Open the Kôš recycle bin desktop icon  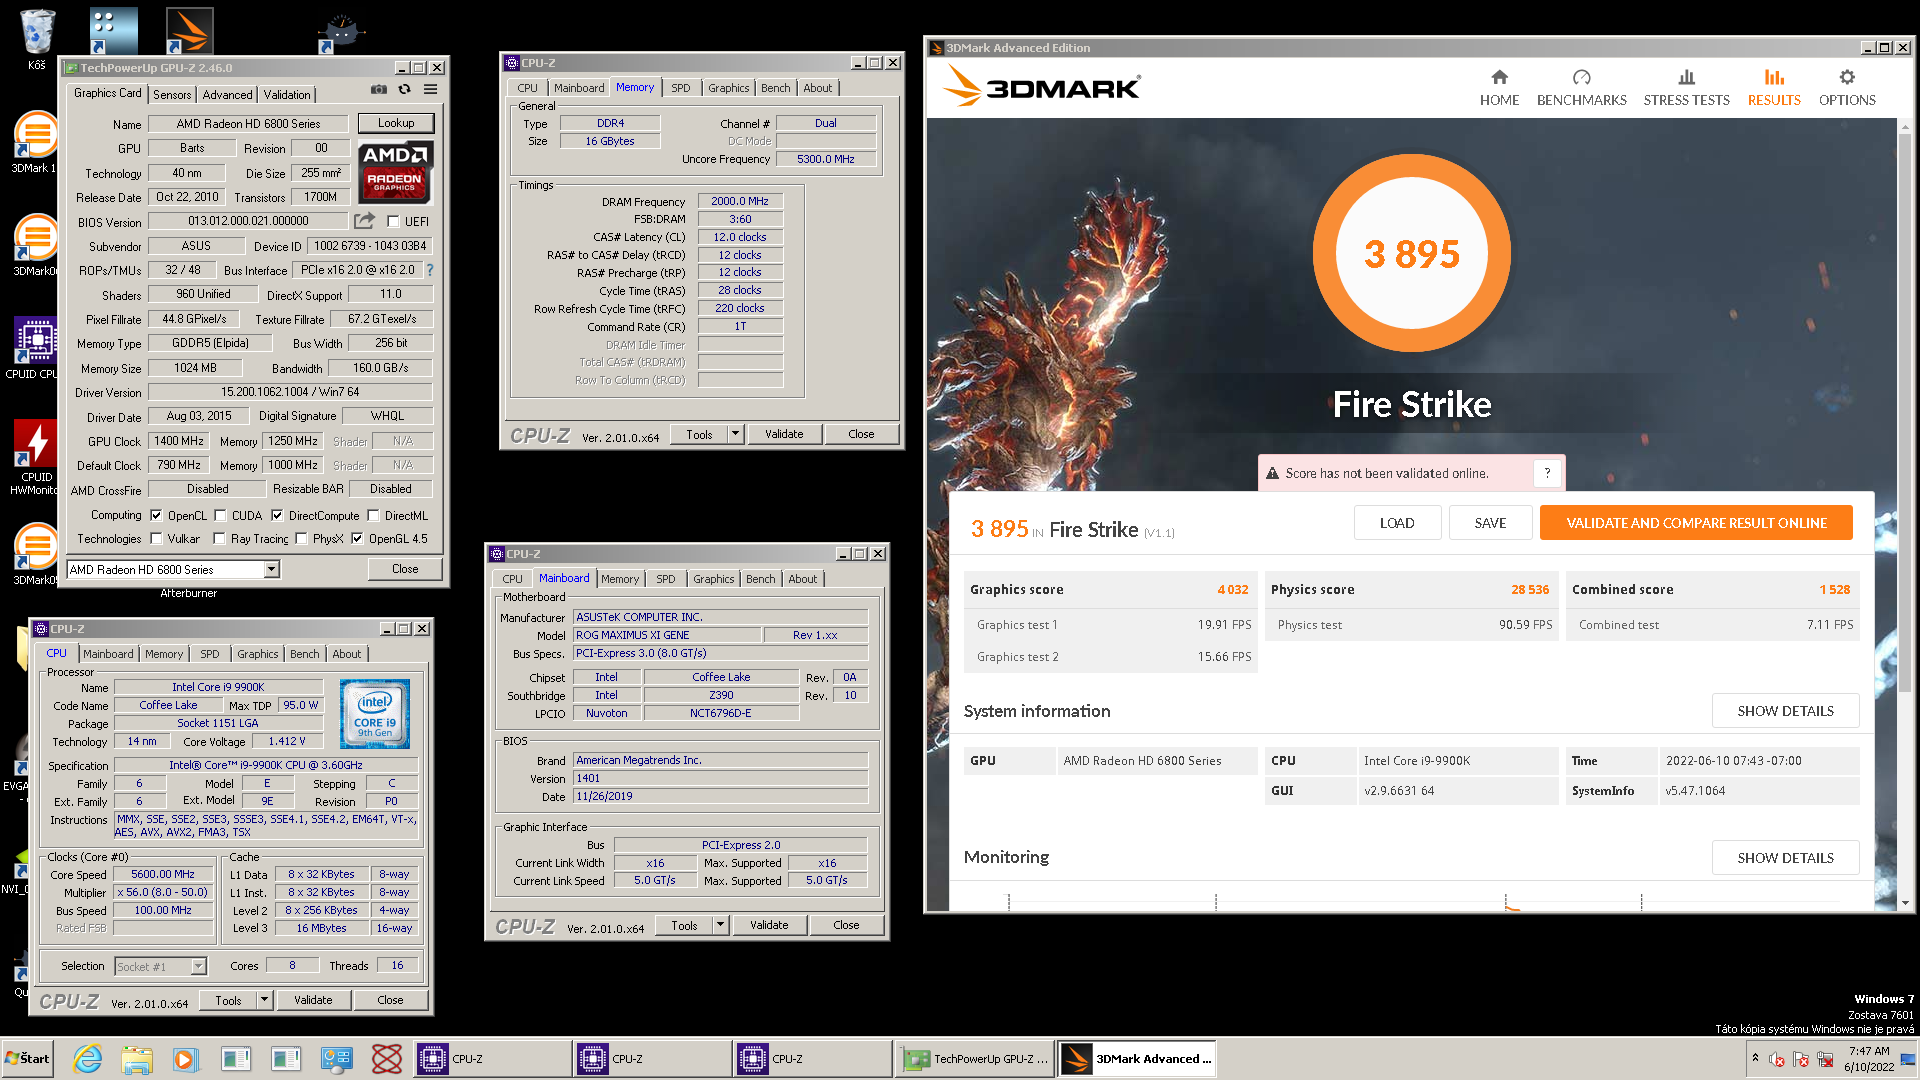coord(37,40)
